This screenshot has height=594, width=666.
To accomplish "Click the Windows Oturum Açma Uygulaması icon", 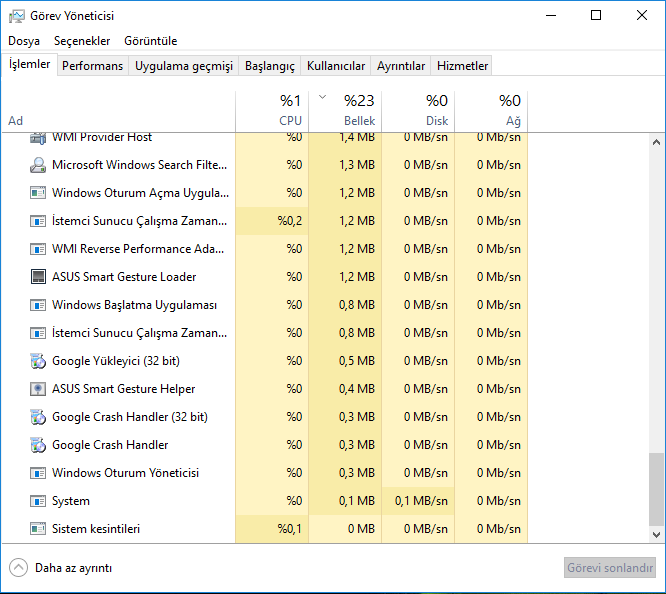I will coord(38,193).
